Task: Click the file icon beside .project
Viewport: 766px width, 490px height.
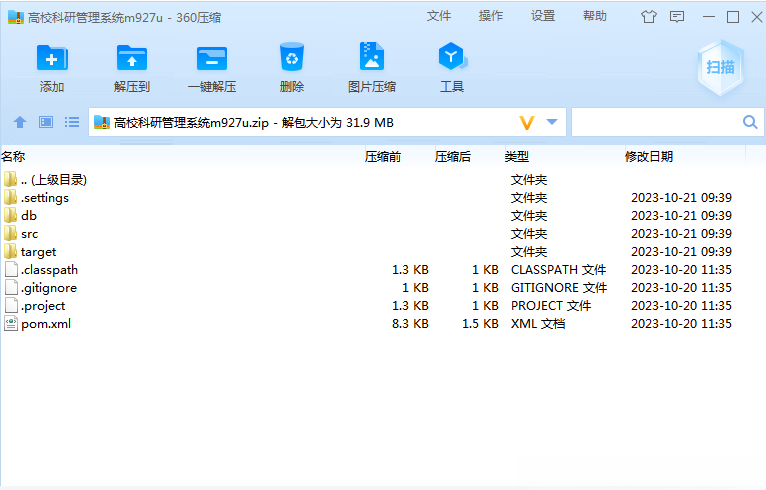Action: (x=11, y=306)
